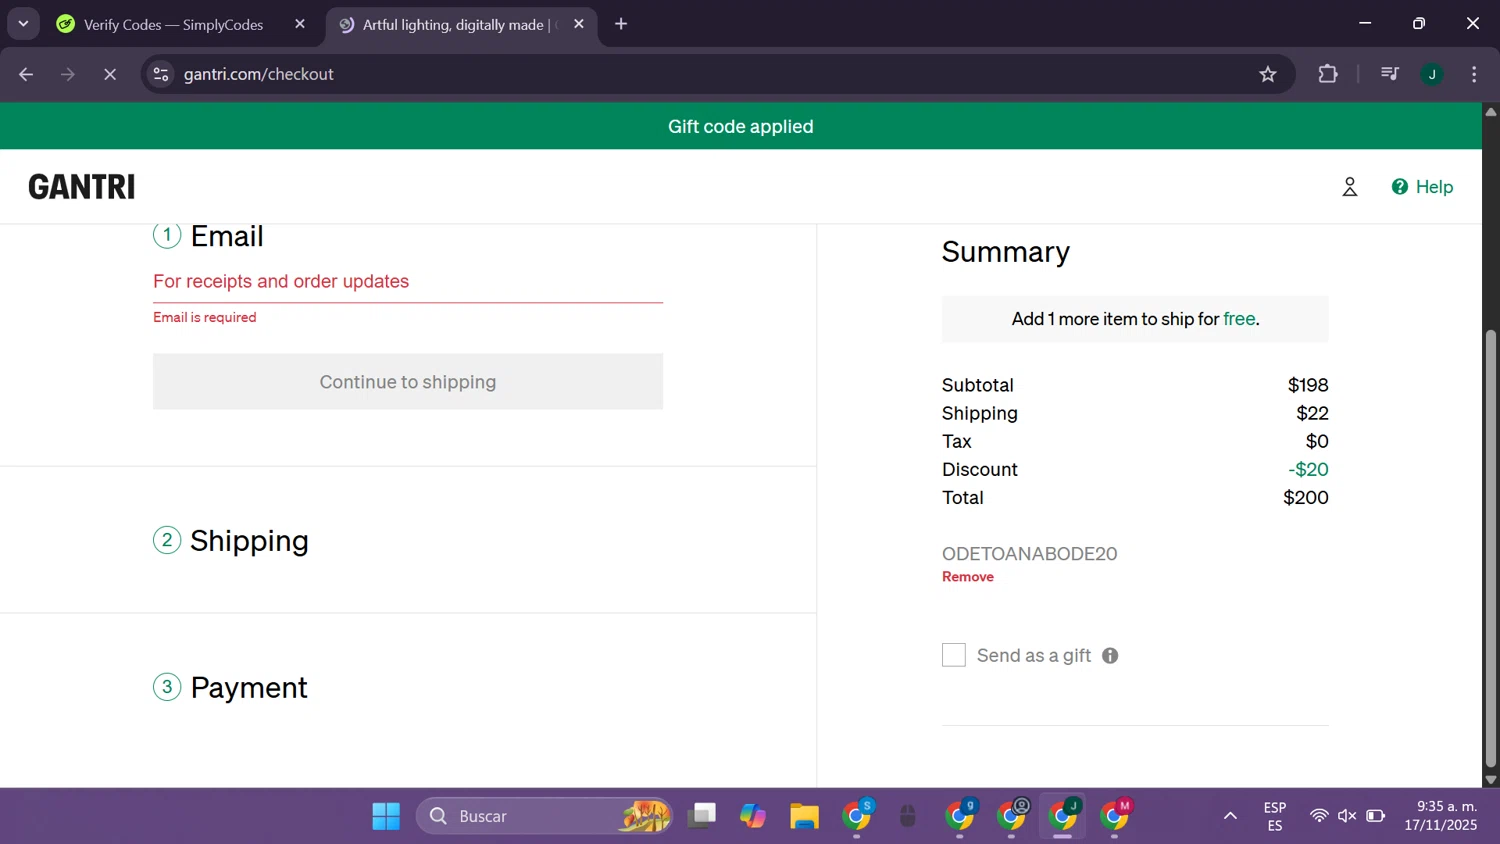The width and height of the screenshot is (1500, 844).
Task: Expand the tab search dropdown
Action: pos(23,24)
